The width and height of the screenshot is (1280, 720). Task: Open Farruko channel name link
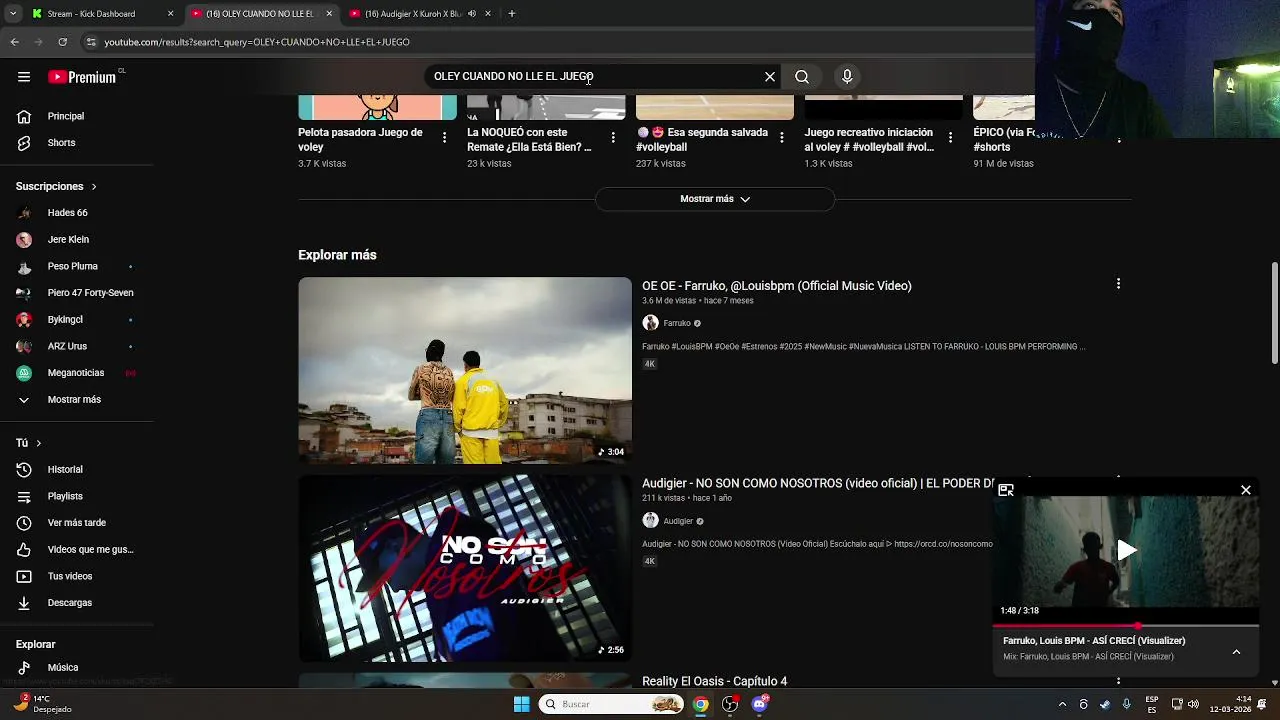point(677,323)
